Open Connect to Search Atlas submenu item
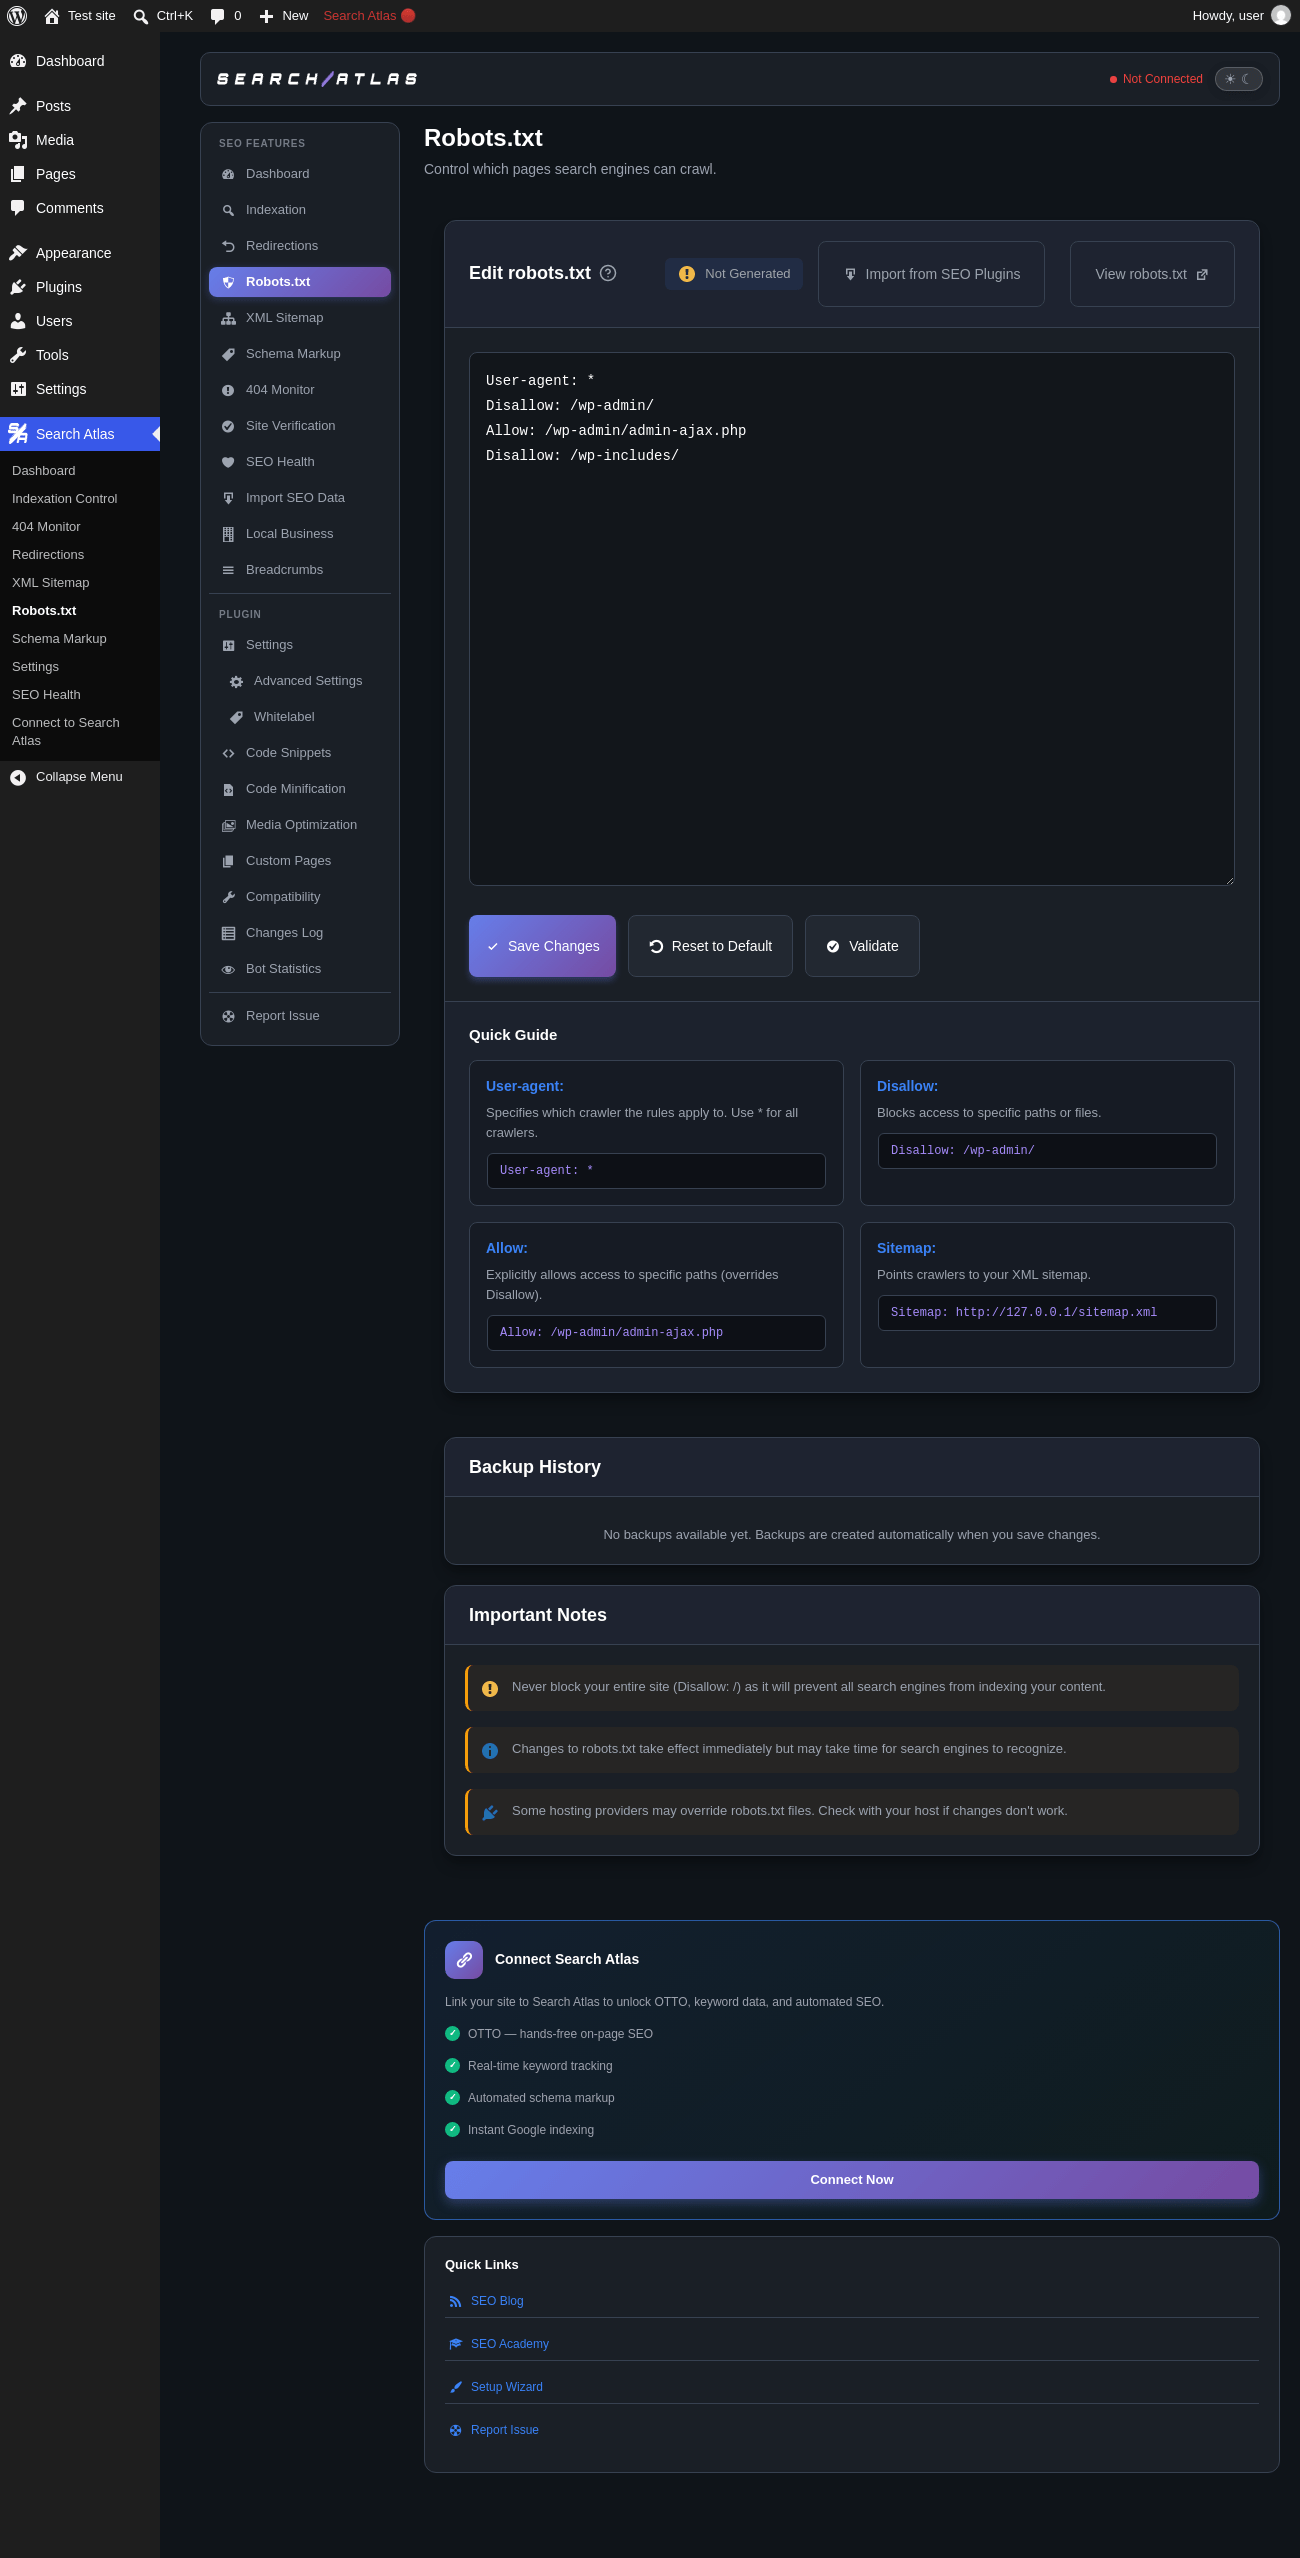 (80, 732)
